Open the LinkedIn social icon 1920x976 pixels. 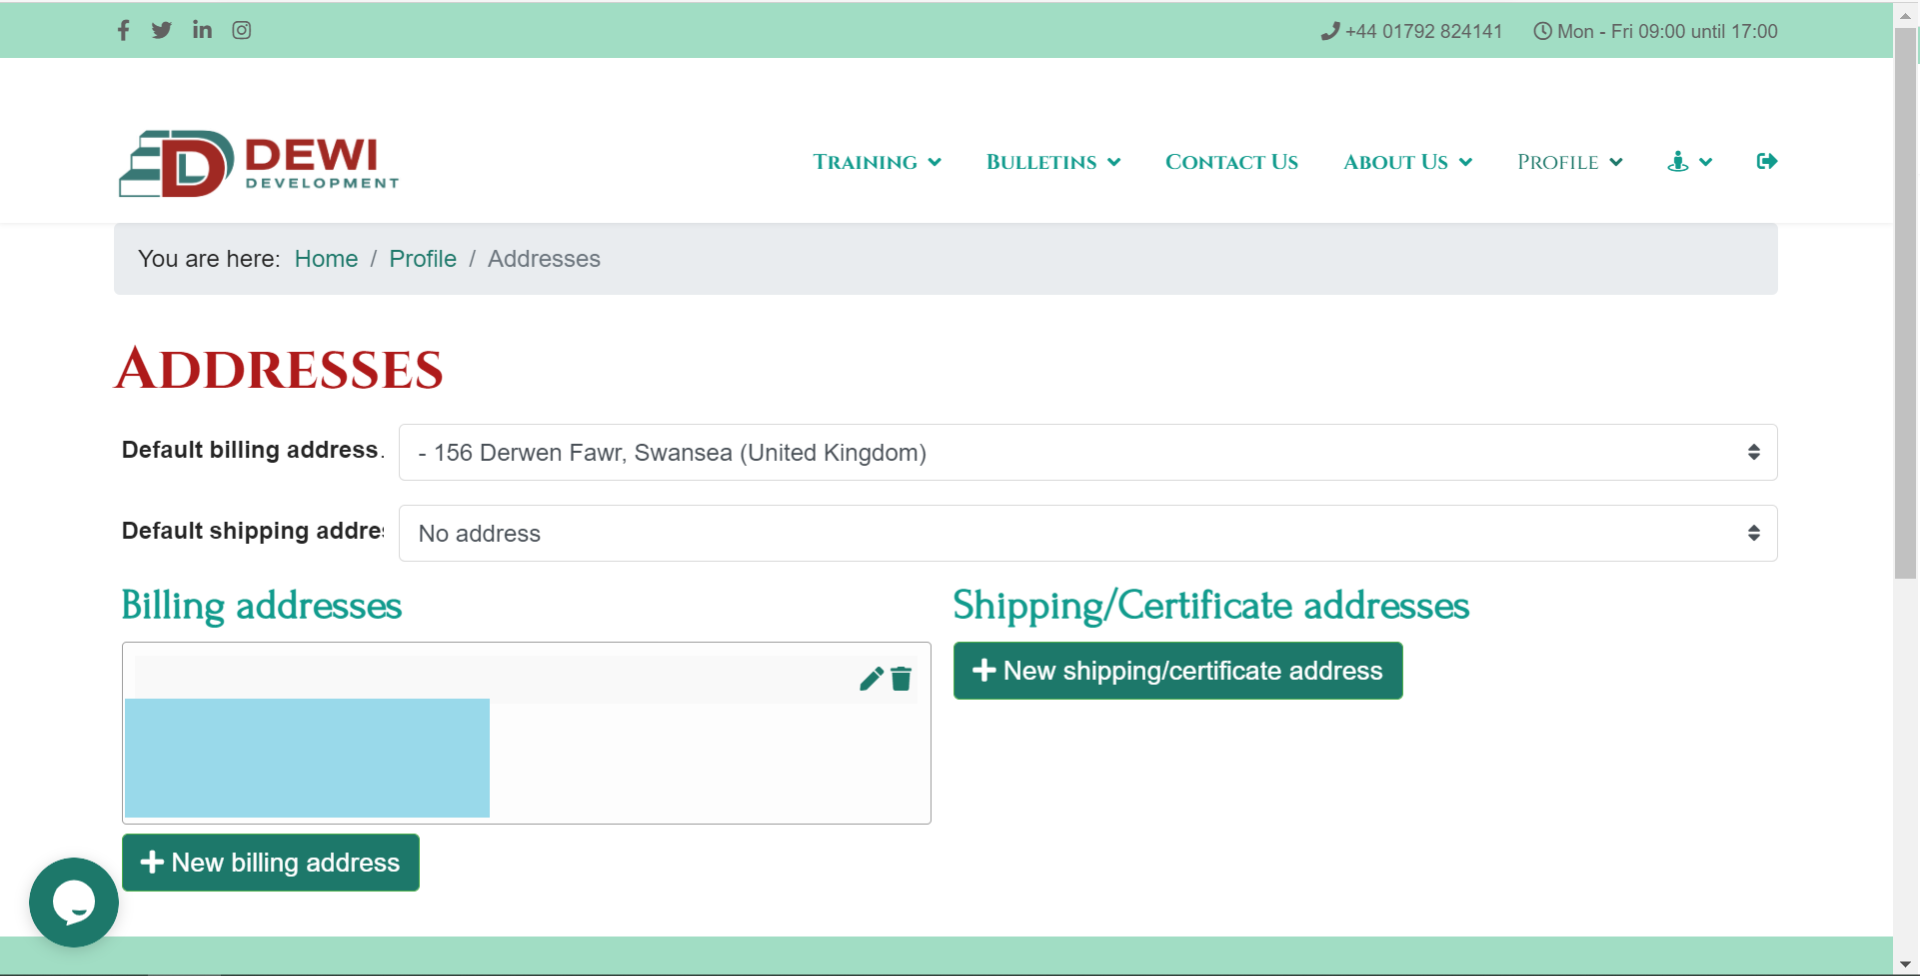202,30
